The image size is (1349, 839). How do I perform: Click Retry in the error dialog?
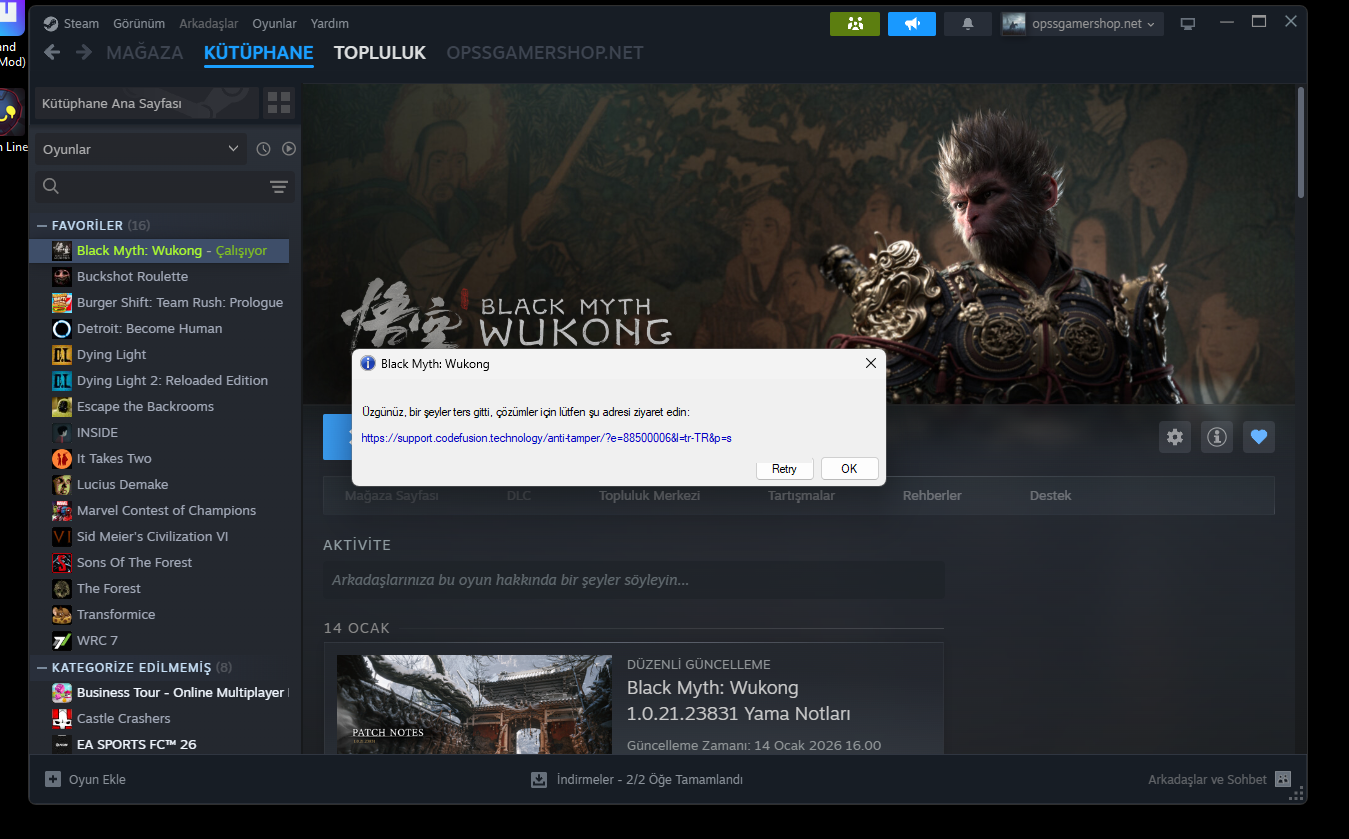785,469
